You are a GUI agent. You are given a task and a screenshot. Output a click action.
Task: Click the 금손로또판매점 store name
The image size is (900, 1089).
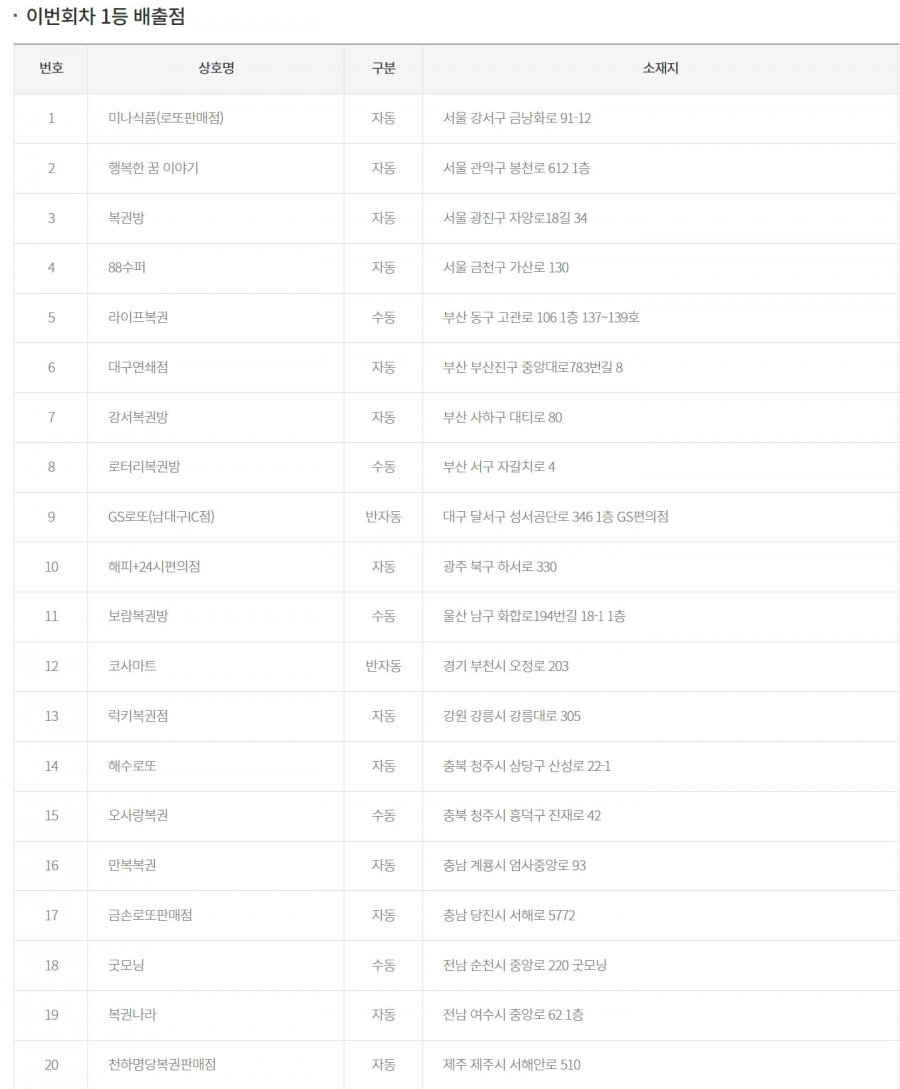pos(150,915)
